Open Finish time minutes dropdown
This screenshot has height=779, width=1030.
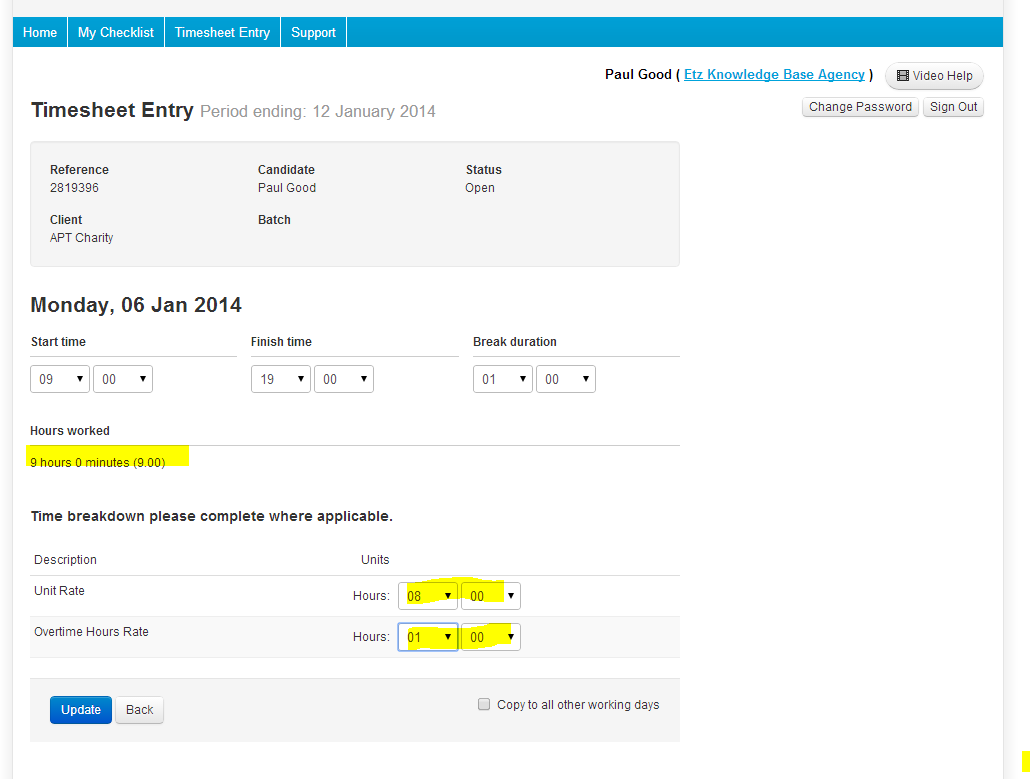(x=344, y=379)
